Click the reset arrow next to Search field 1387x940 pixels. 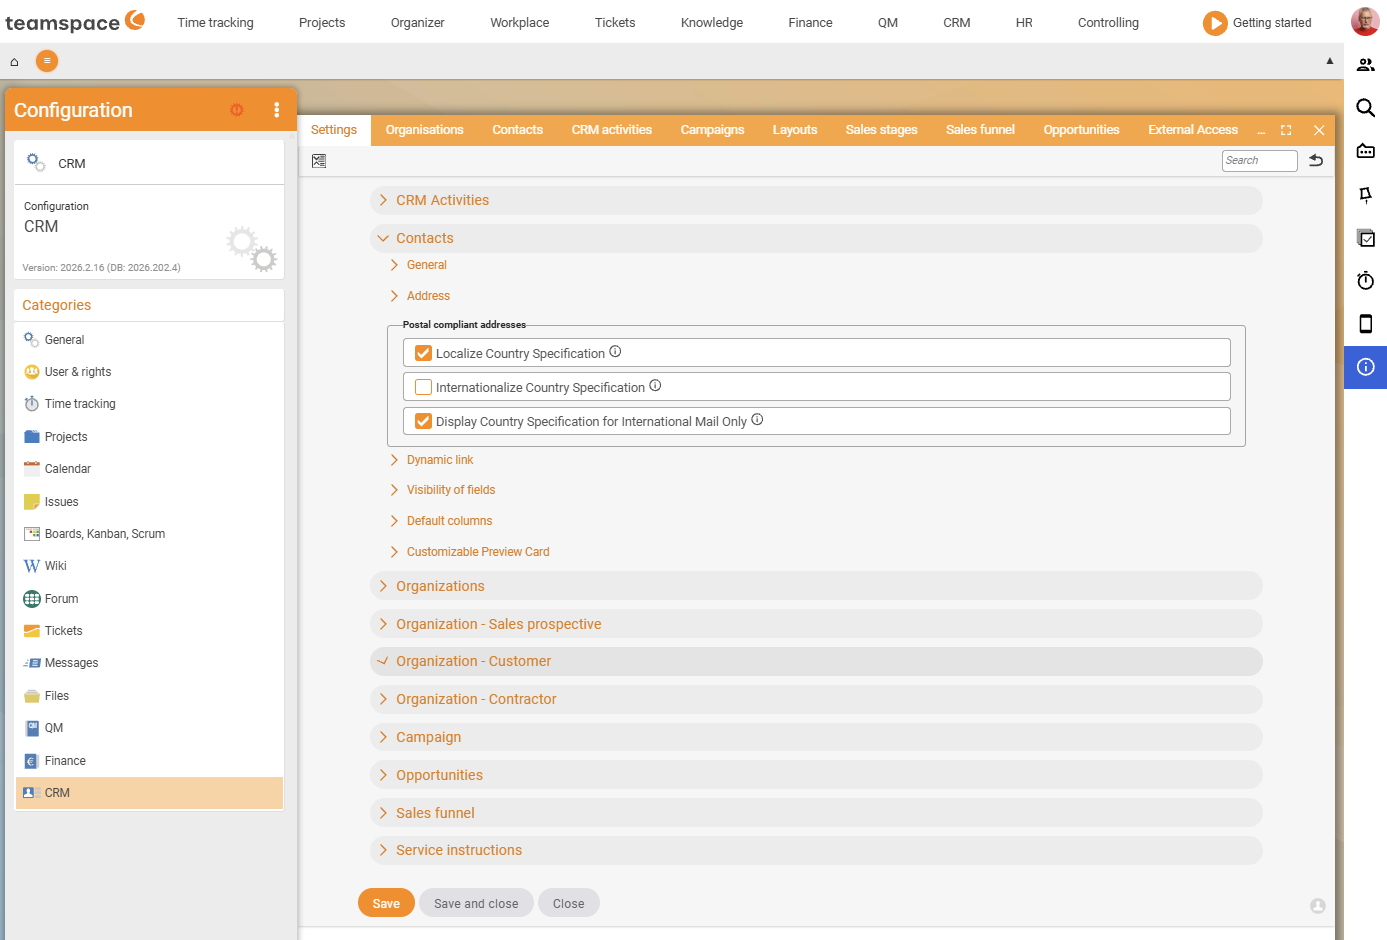pos(1316,160)
